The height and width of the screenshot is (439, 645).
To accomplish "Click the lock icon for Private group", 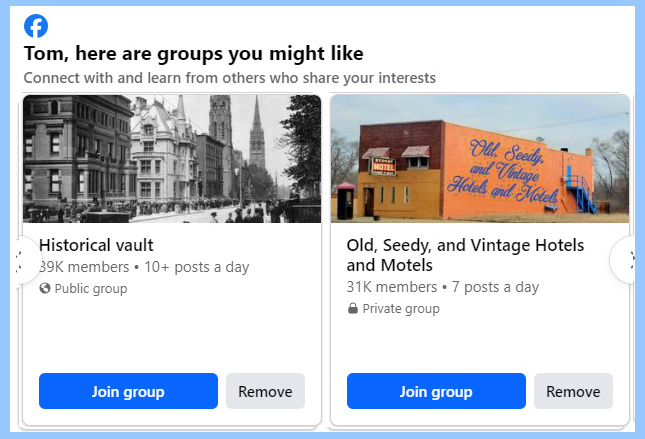I will tap(353, 309).
